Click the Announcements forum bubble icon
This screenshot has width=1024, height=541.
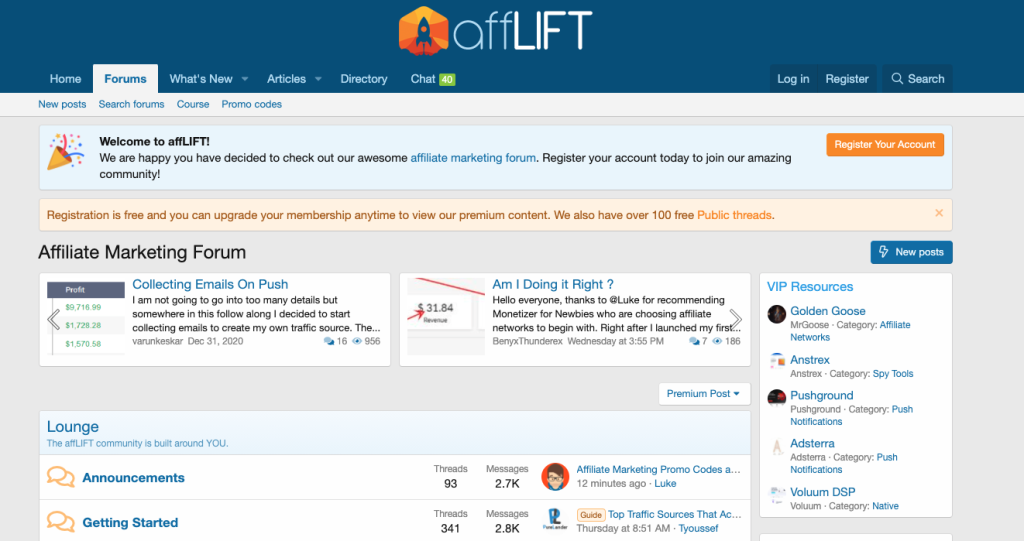pos(61,477)
